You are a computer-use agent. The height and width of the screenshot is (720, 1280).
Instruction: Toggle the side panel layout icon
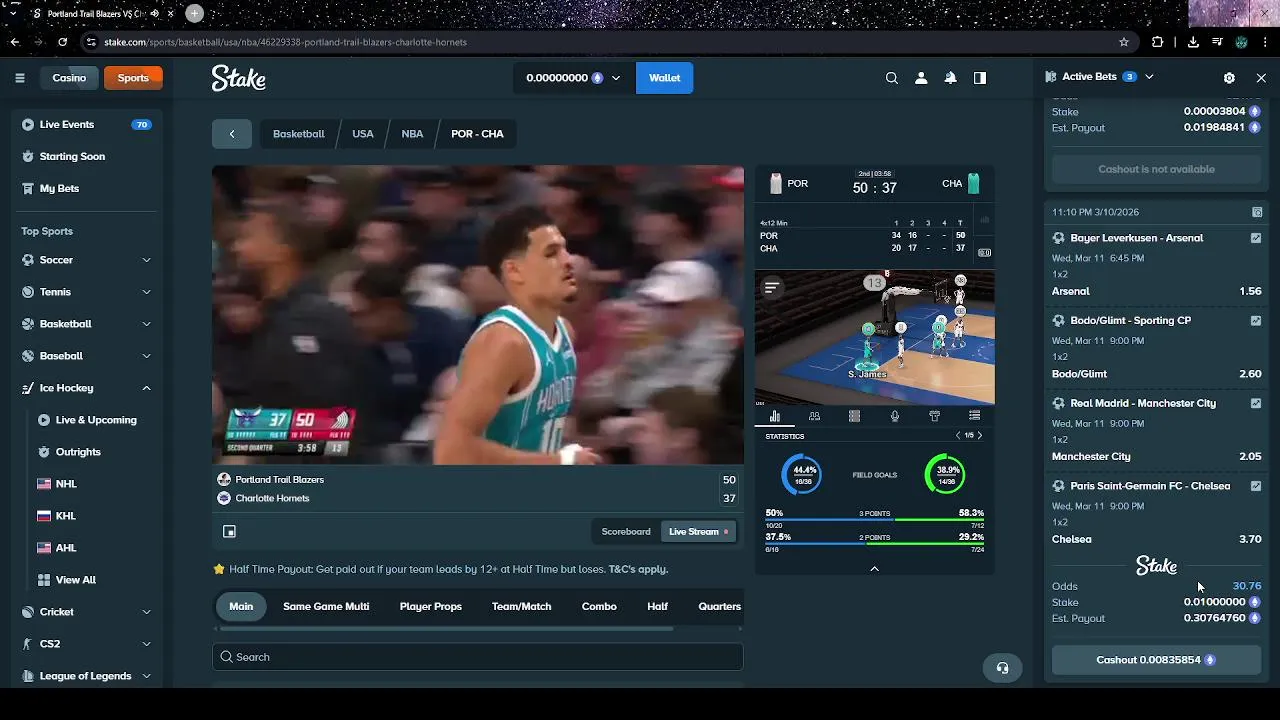(980, 78)
